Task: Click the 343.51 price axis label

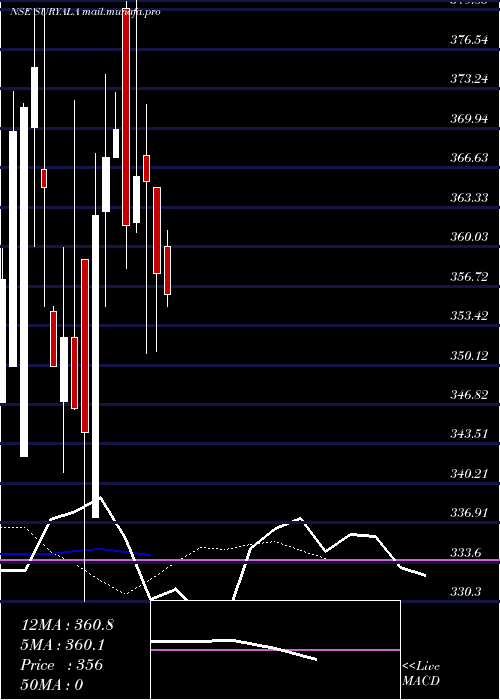Action: [x=469, y=434]
